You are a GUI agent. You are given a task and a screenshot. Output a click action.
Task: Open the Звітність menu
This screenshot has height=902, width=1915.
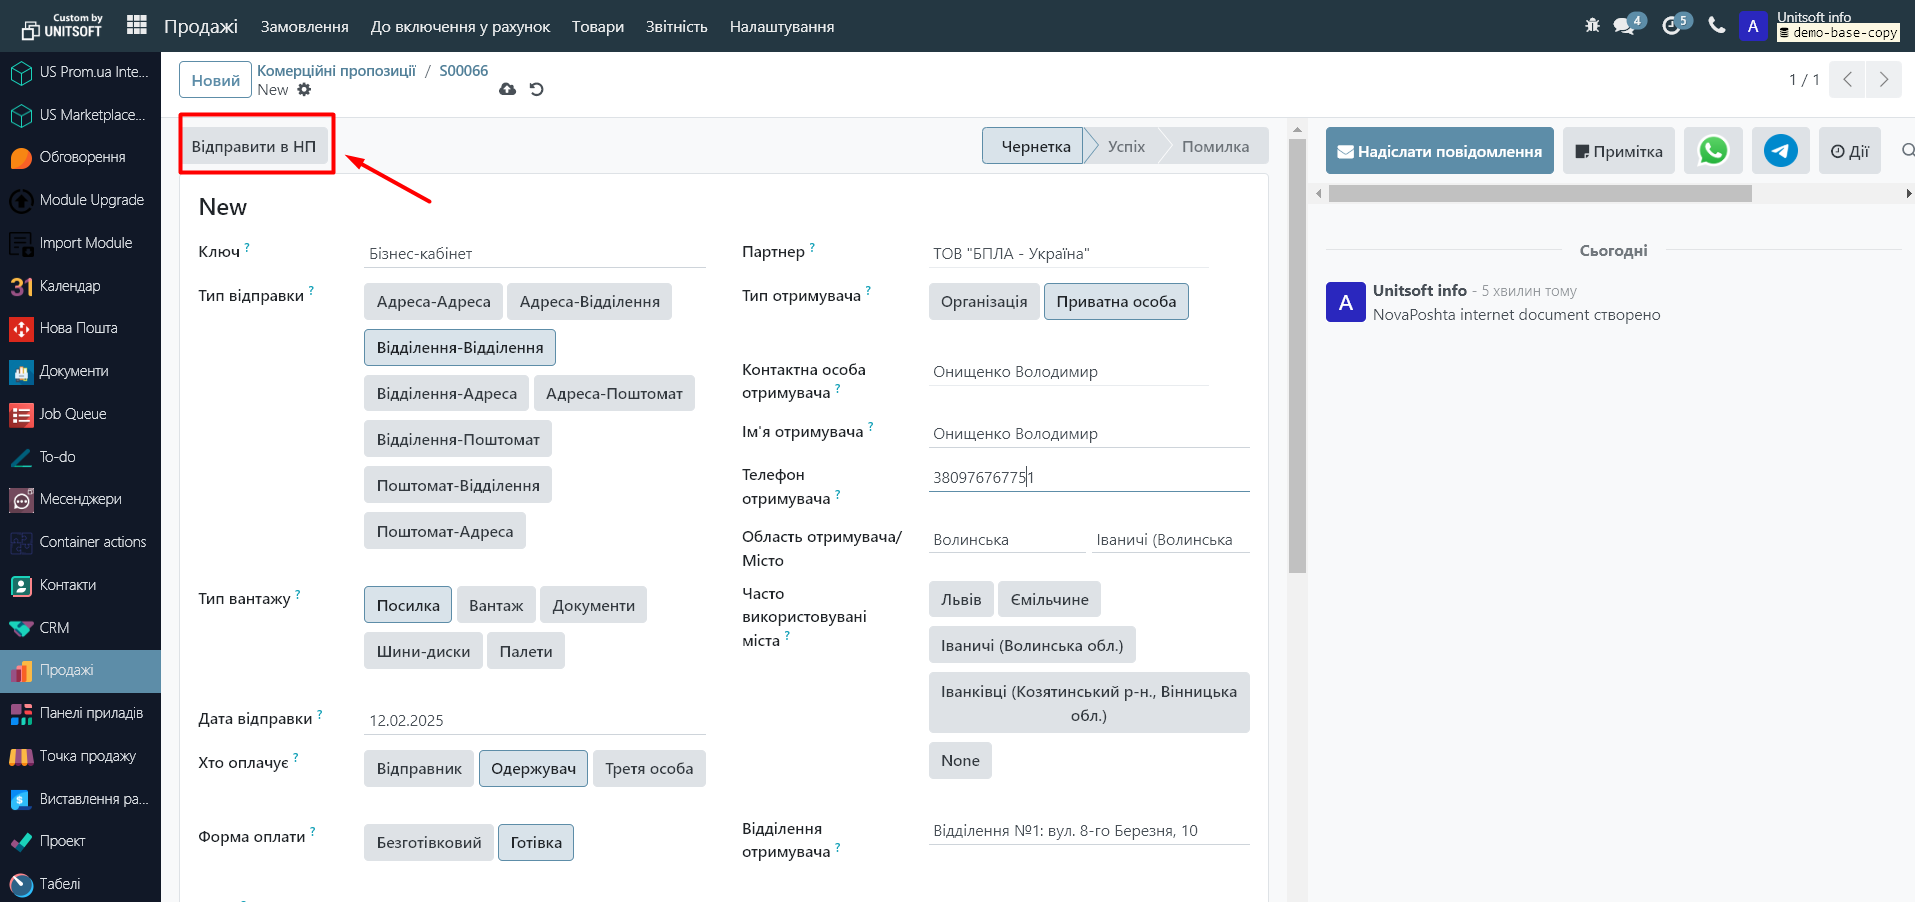pyautogui.click(x=676, y=26)
